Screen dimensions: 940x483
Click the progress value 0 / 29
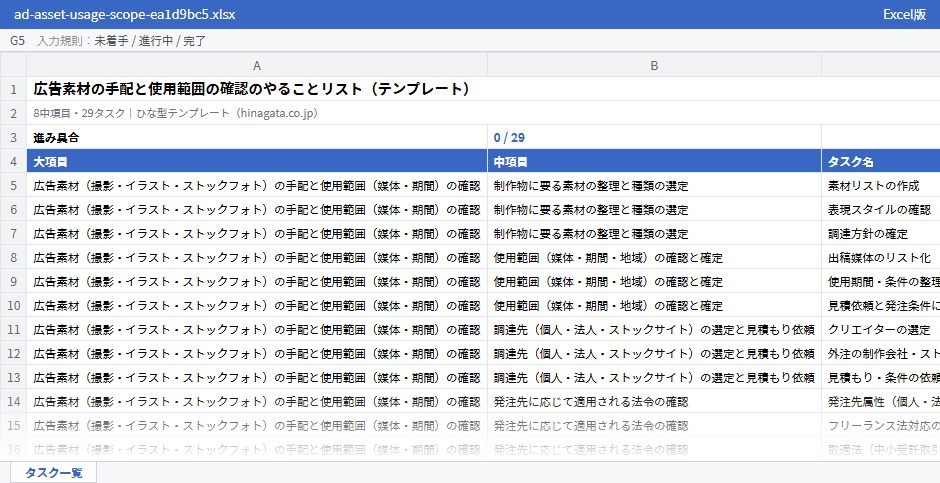point(655,137)
